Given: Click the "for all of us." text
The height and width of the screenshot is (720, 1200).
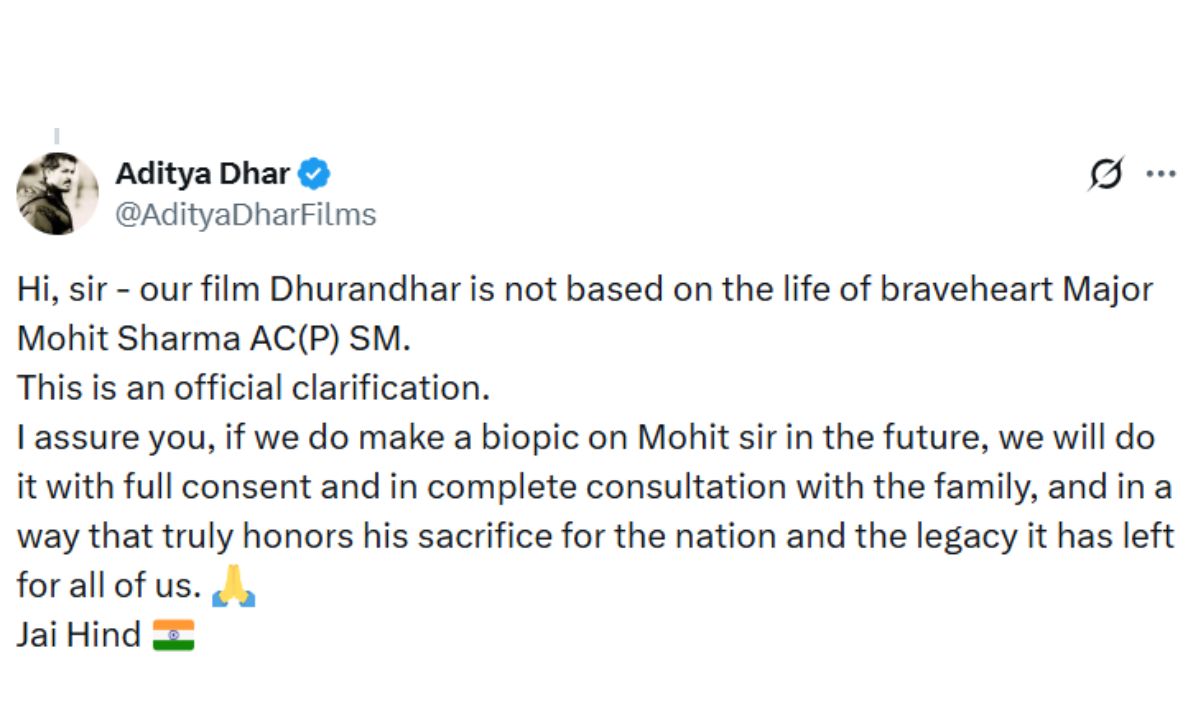Looking at the screenshot, I should [x=108, y=585].
